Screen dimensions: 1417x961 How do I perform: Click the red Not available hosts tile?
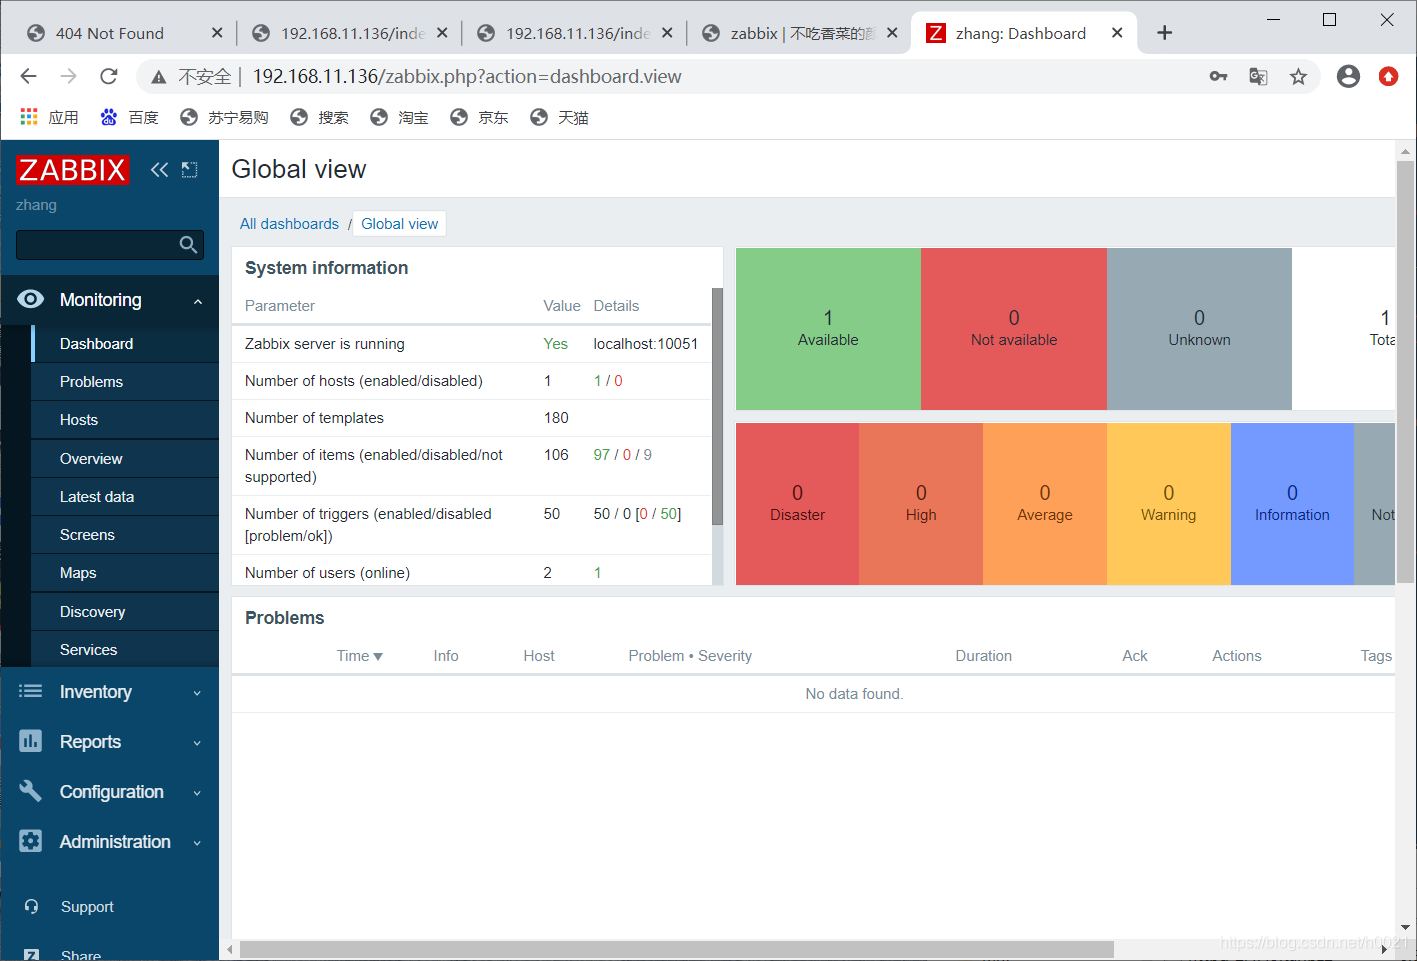tap(1014, 328)
